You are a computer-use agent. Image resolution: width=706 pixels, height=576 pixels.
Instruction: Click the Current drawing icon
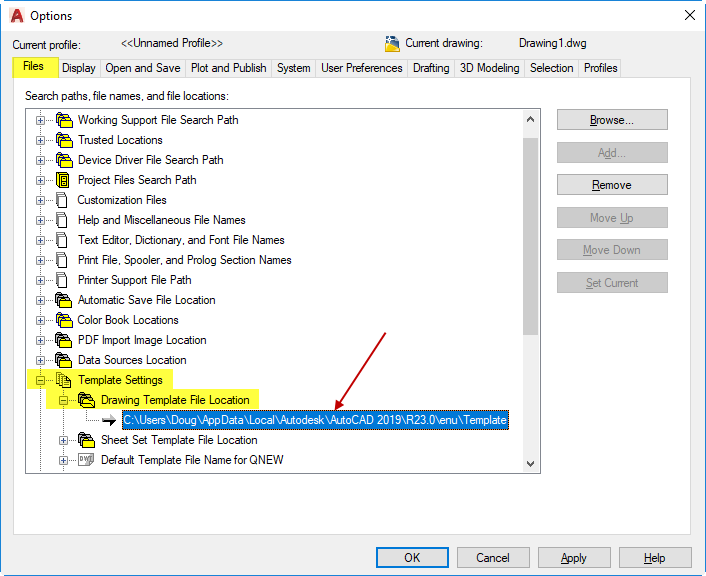click(x=392, y=44)
